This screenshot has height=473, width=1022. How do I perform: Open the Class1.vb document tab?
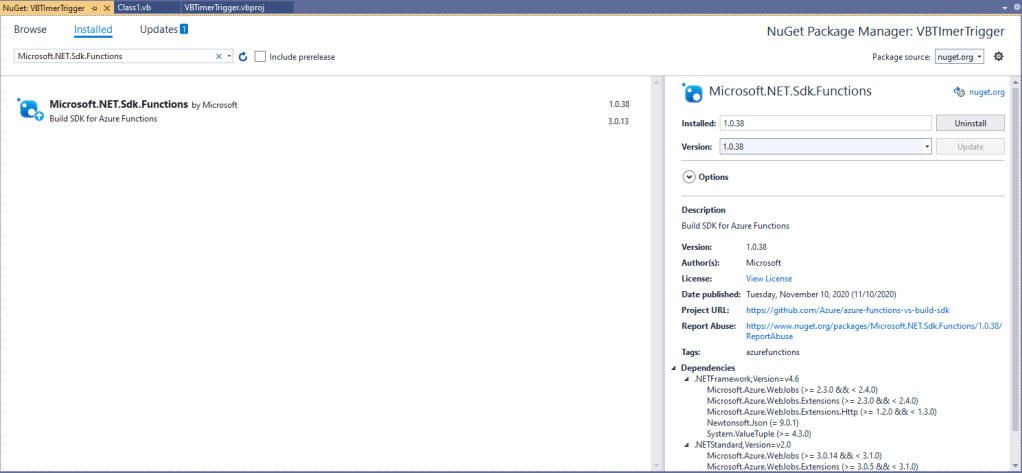pyautogui.click(x=134, y=7)
